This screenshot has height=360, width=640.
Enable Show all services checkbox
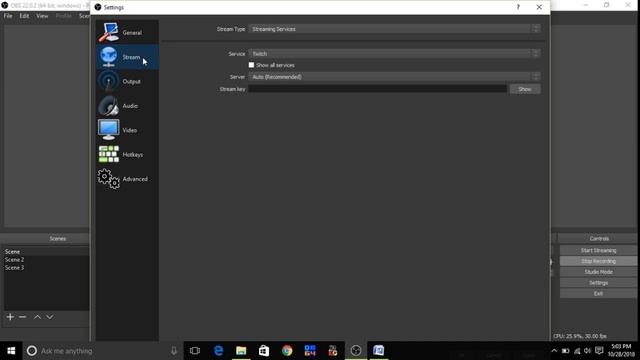(x=251, y=65)
